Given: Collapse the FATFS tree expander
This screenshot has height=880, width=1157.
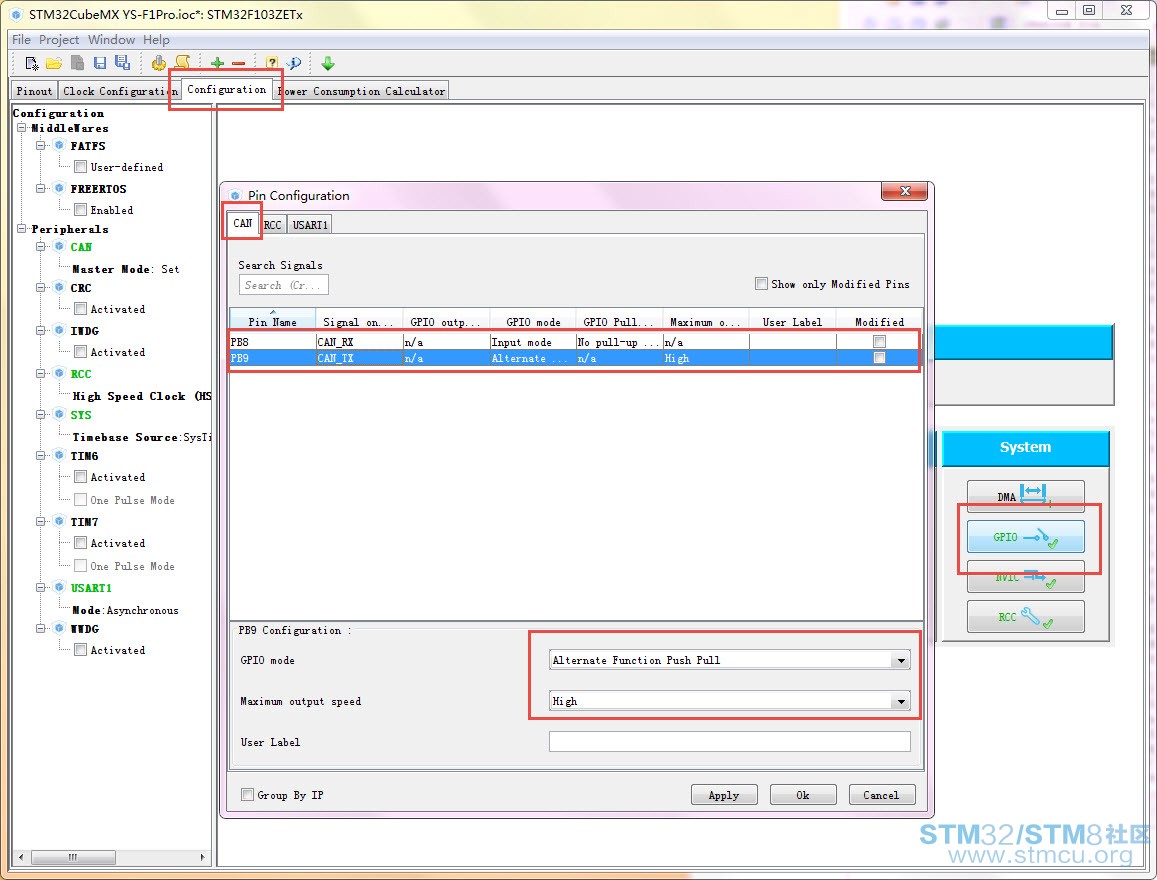Looking at the screenshot, I should click(41, 145).
